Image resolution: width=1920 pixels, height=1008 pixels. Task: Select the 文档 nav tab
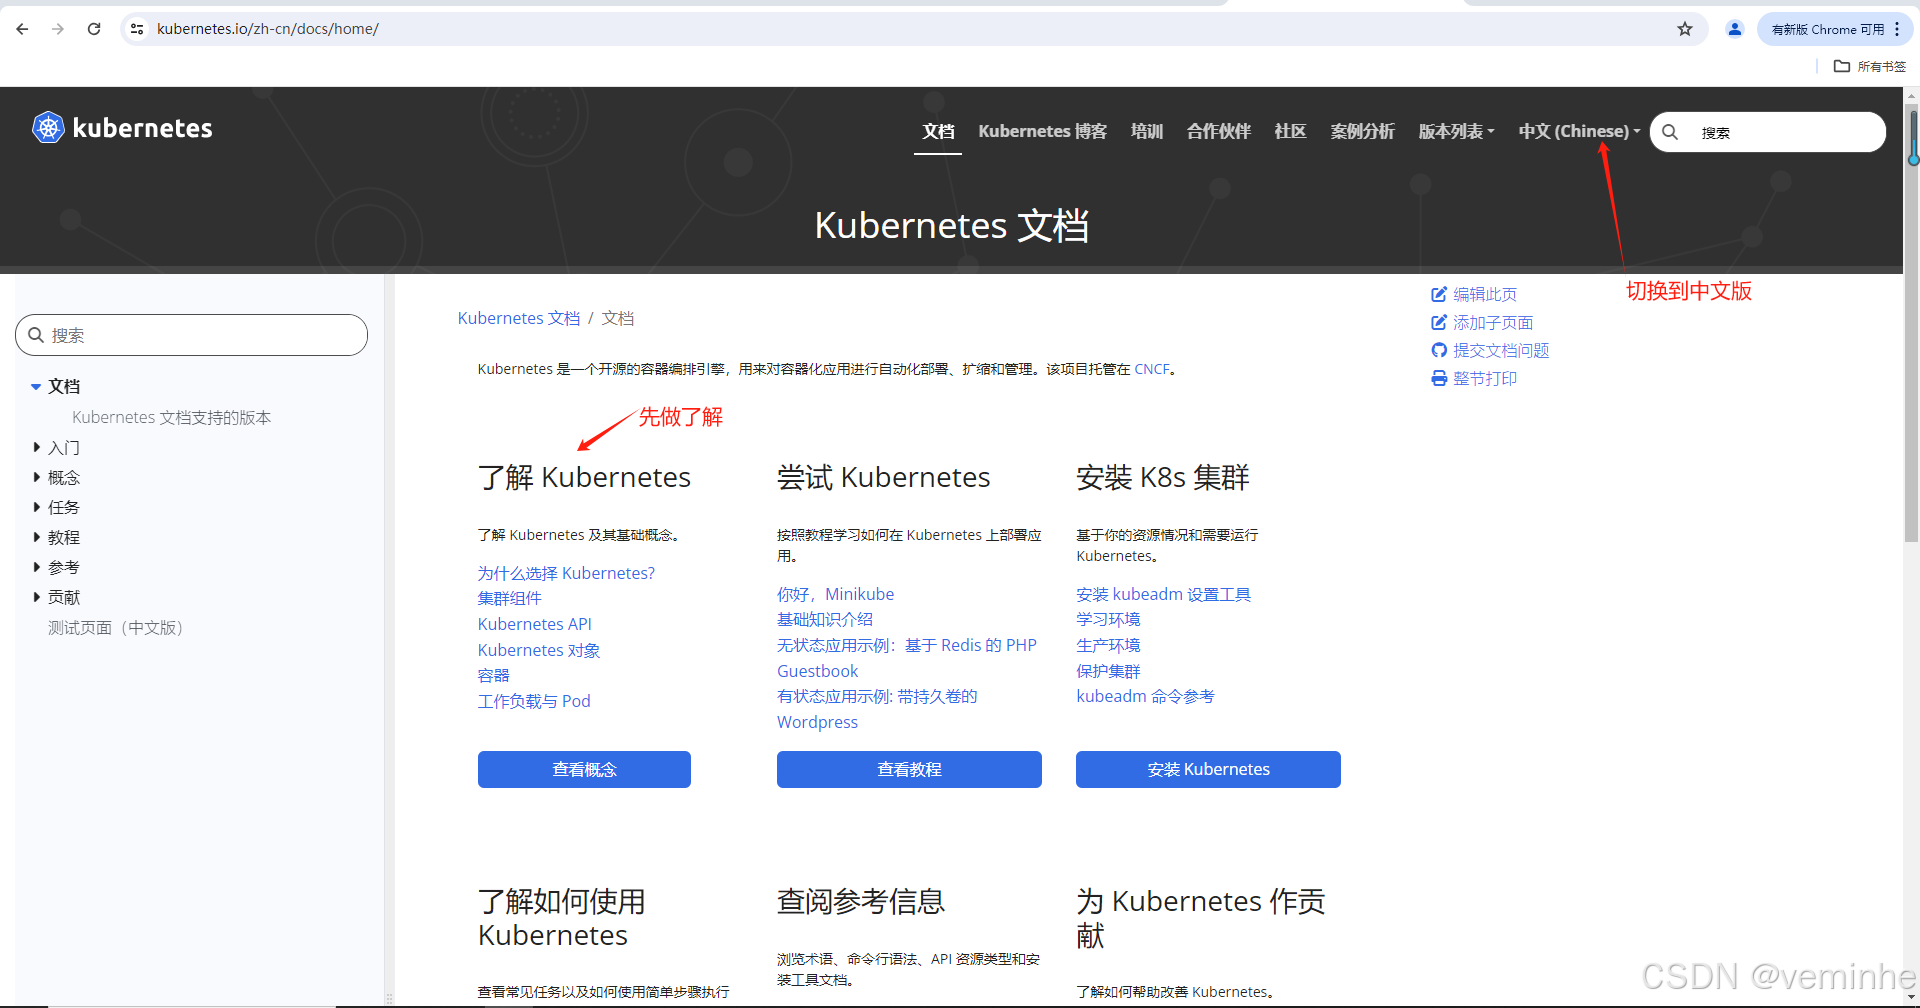[938, 131]
